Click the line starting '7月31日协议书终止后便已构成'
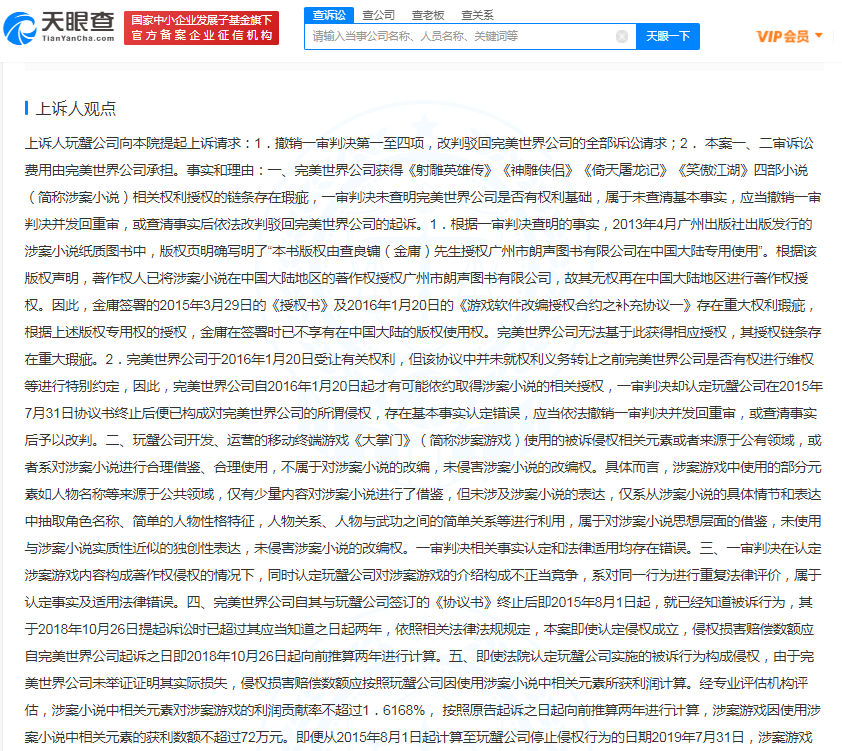Screen dimensions: 842x751 (x=421, y=413)
